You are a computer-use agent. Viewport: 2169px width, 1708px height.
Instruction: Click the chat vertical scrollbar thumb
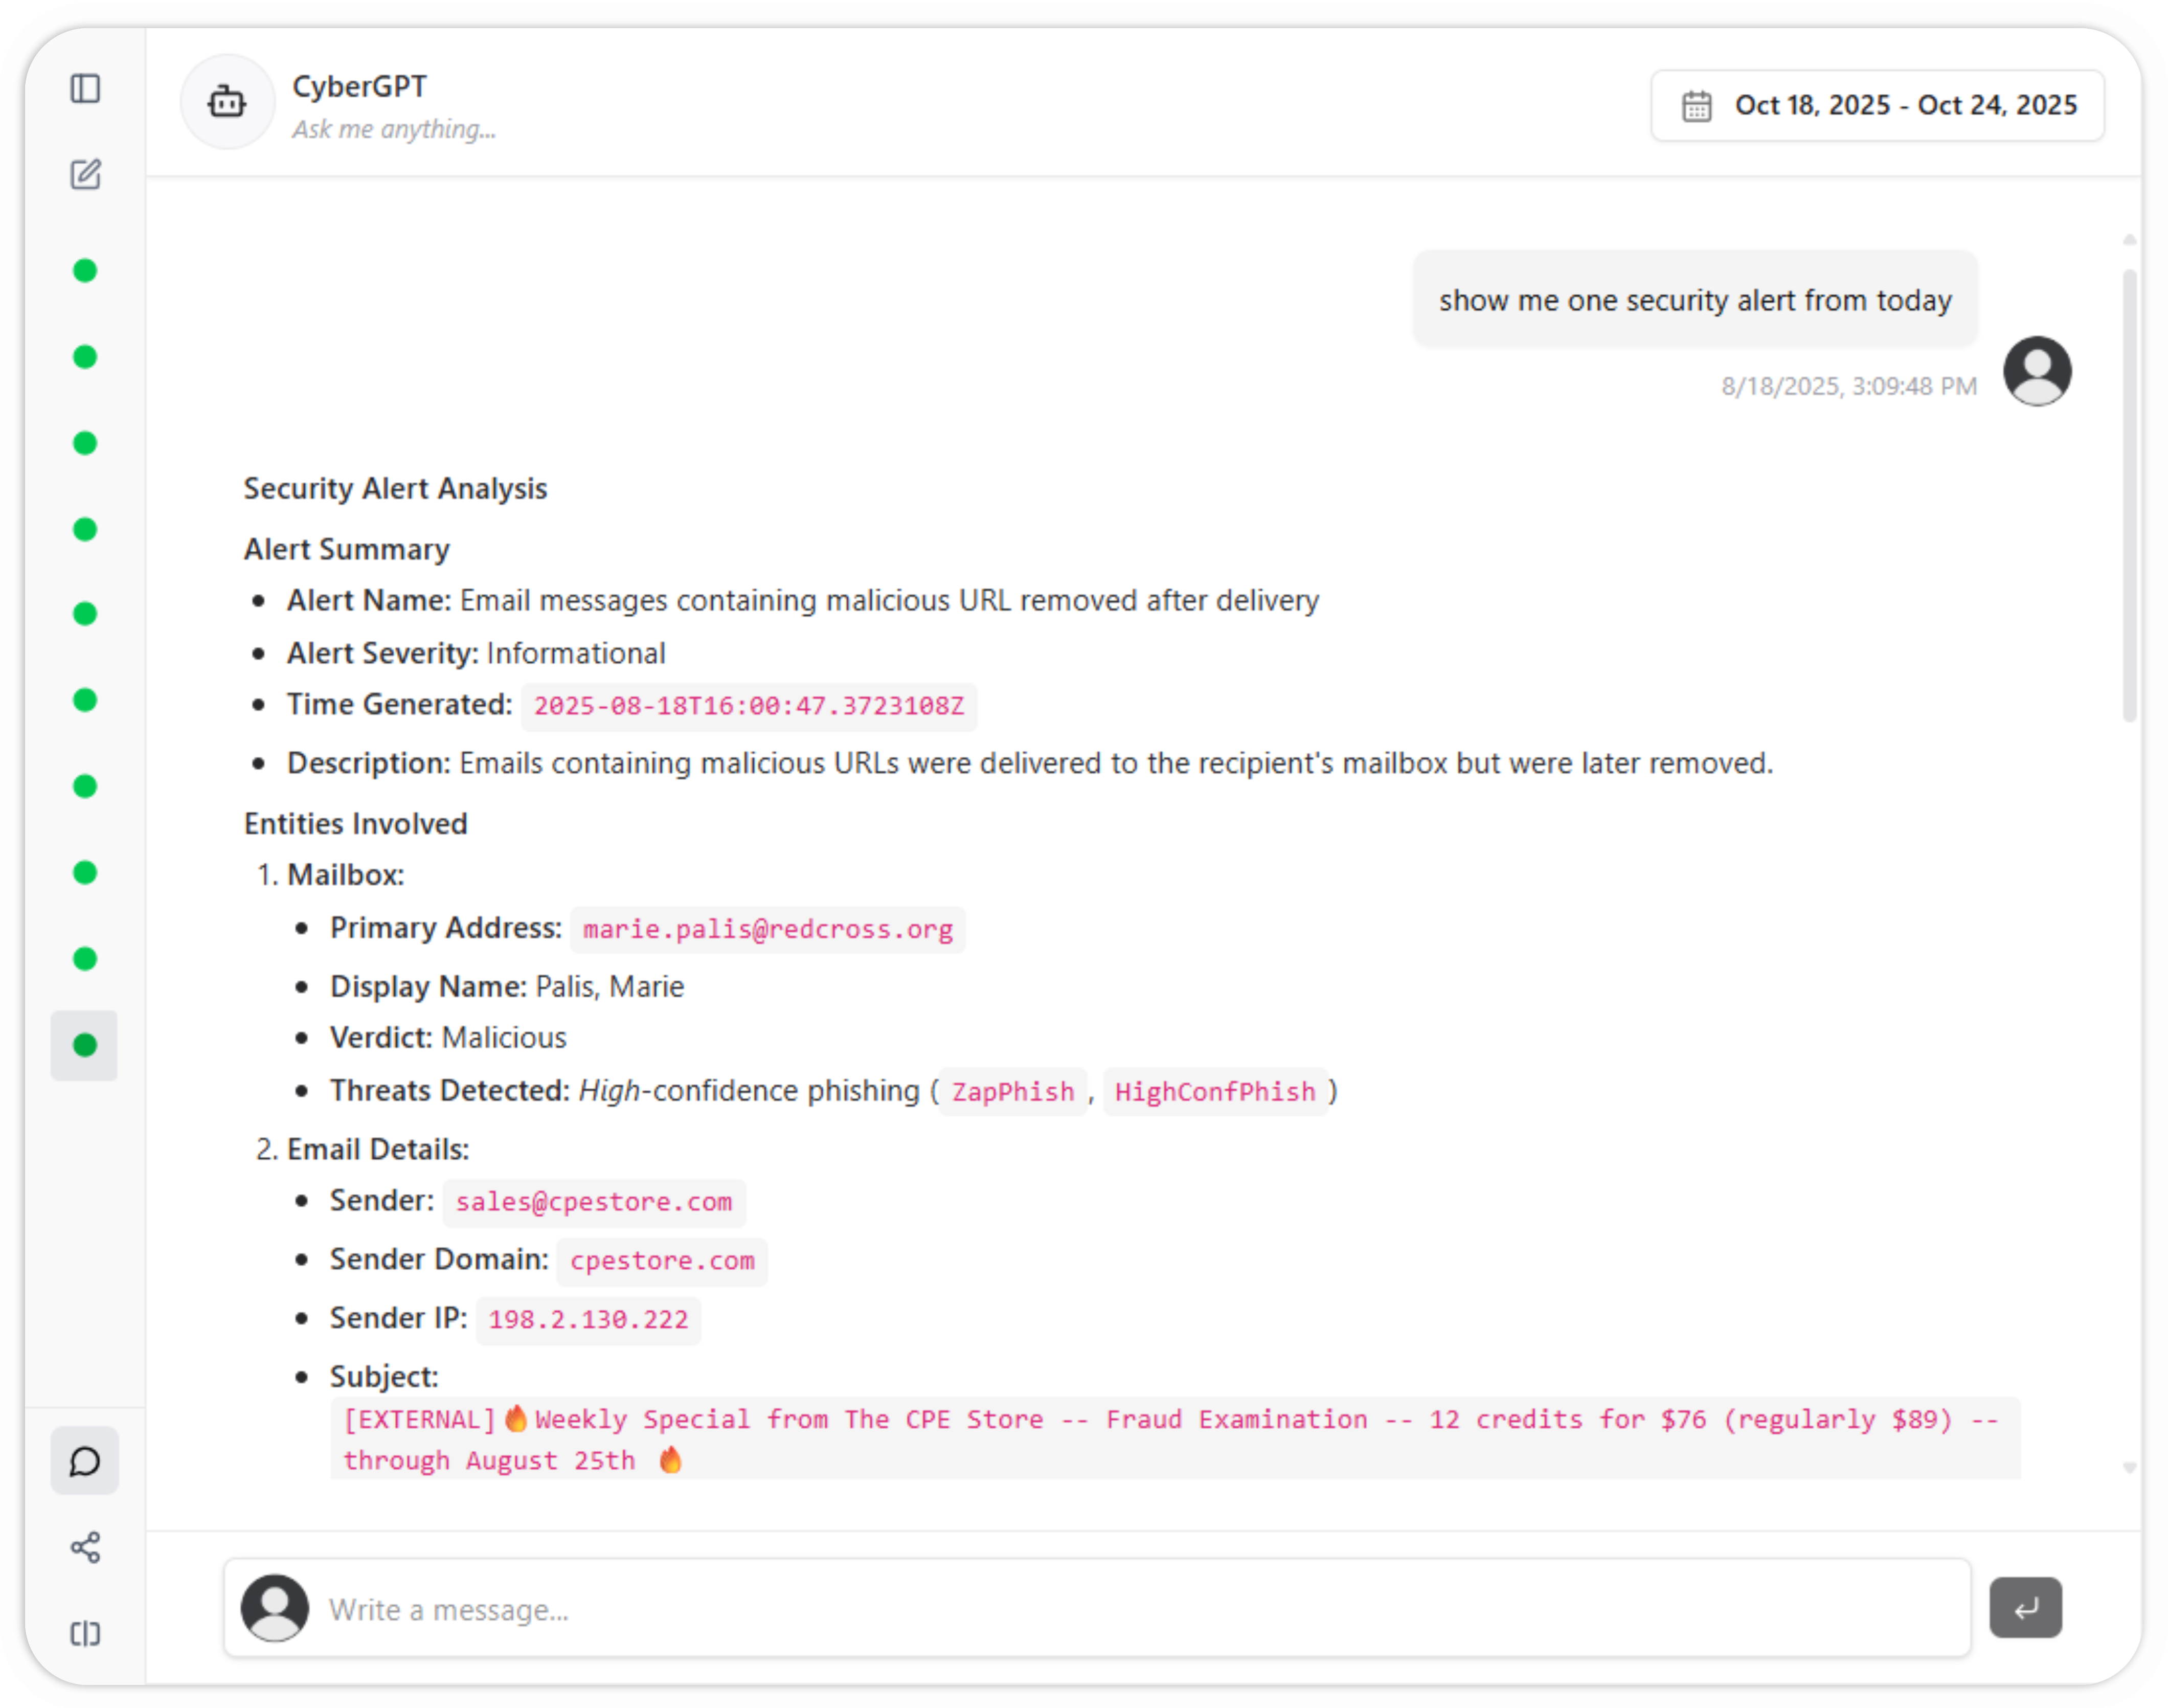coord(2129,495)
